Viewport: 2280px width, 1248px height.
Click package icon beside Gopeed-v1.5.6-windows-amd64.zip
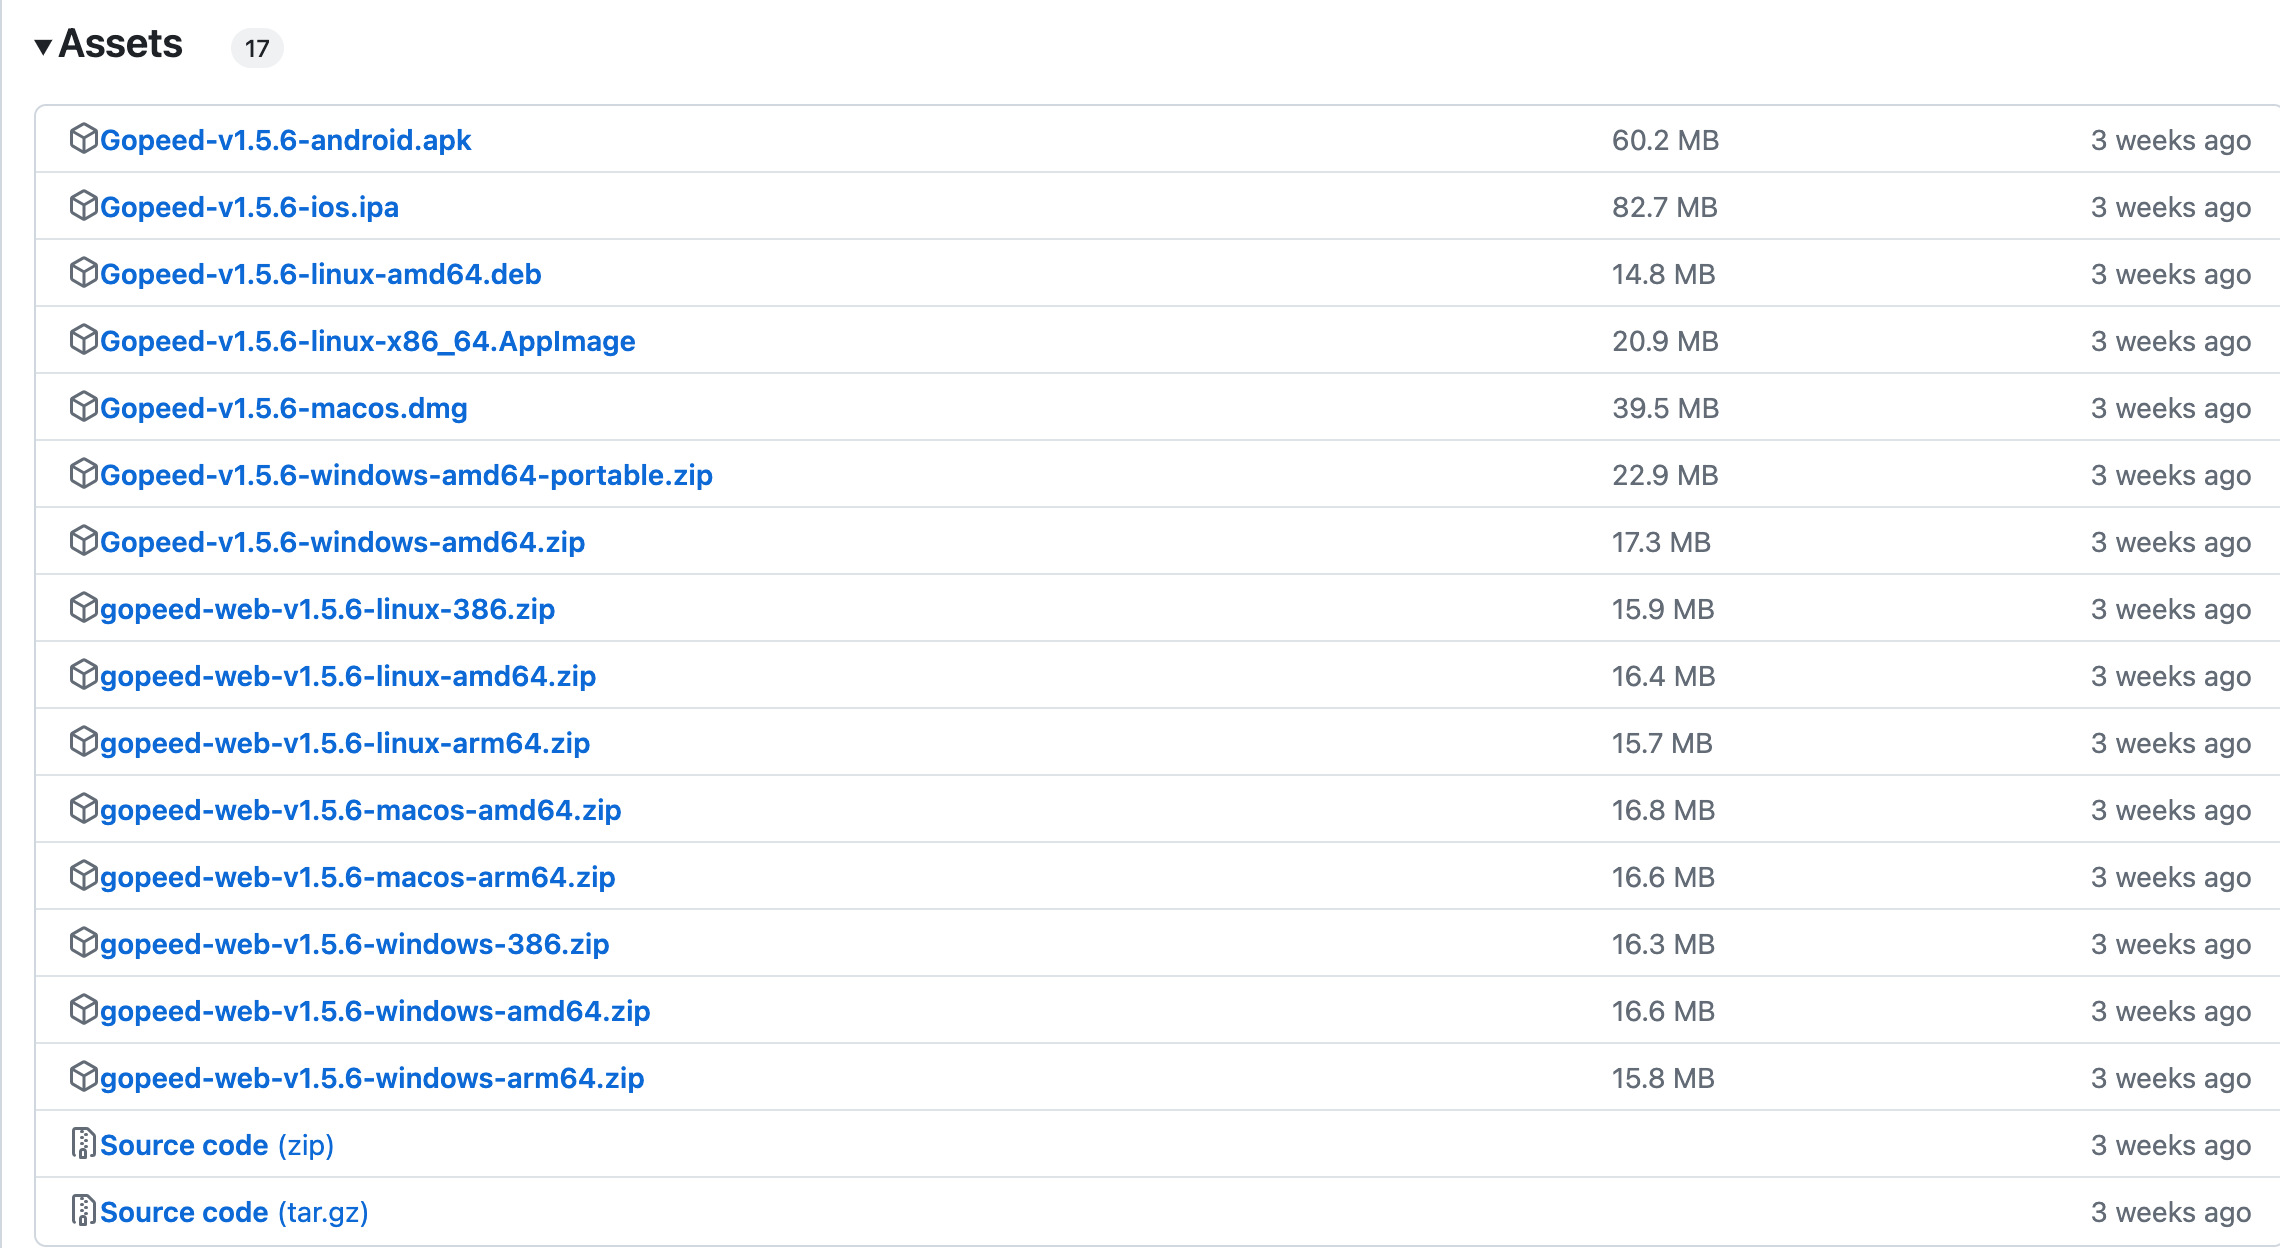(83, 540)
